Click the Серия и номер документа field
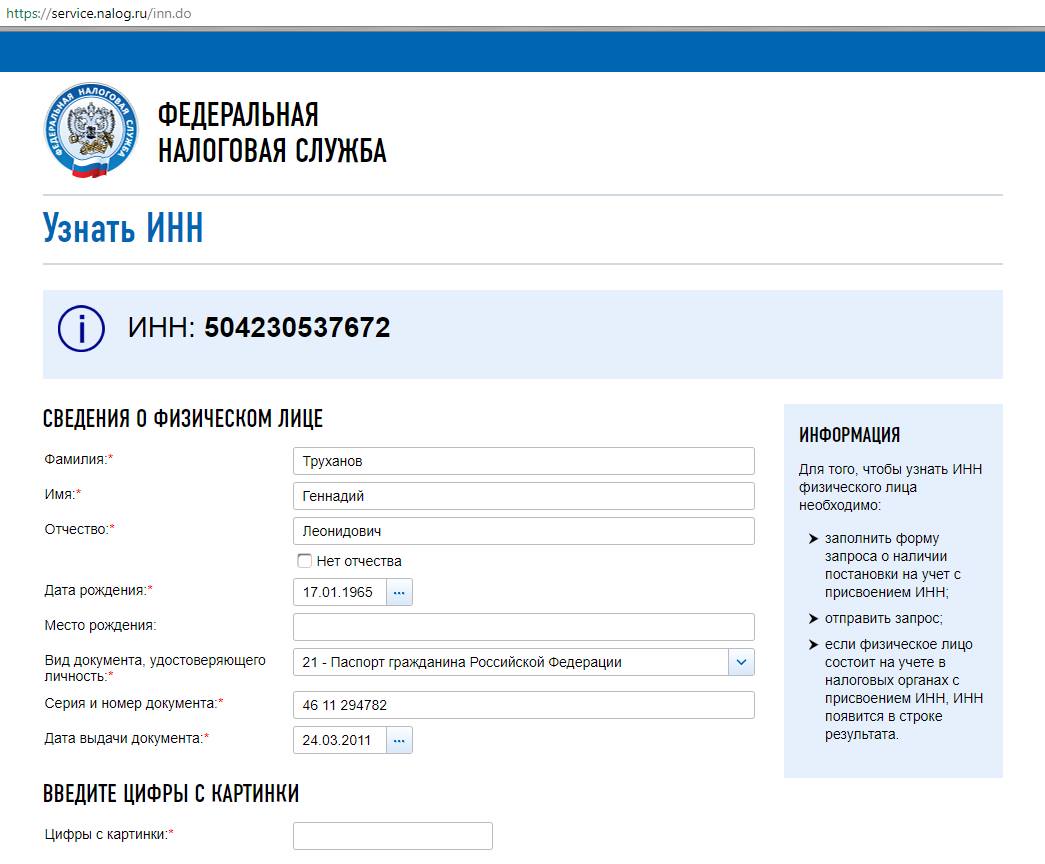 click(x=523, y=705)
